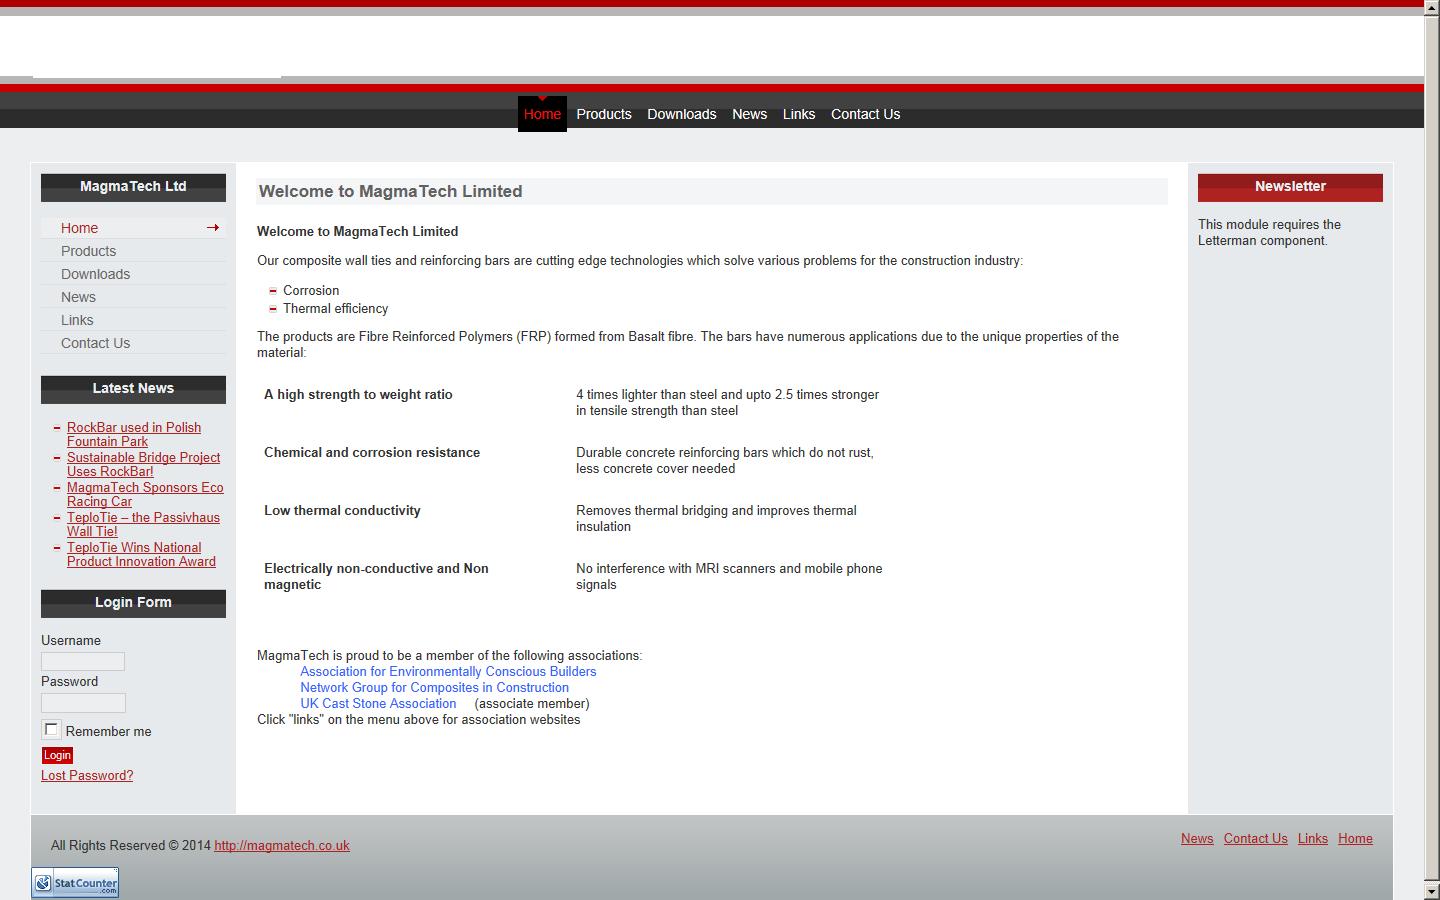Open Downloads in the top navigation bar
The image size is (1440, 900).
(682, 114)
